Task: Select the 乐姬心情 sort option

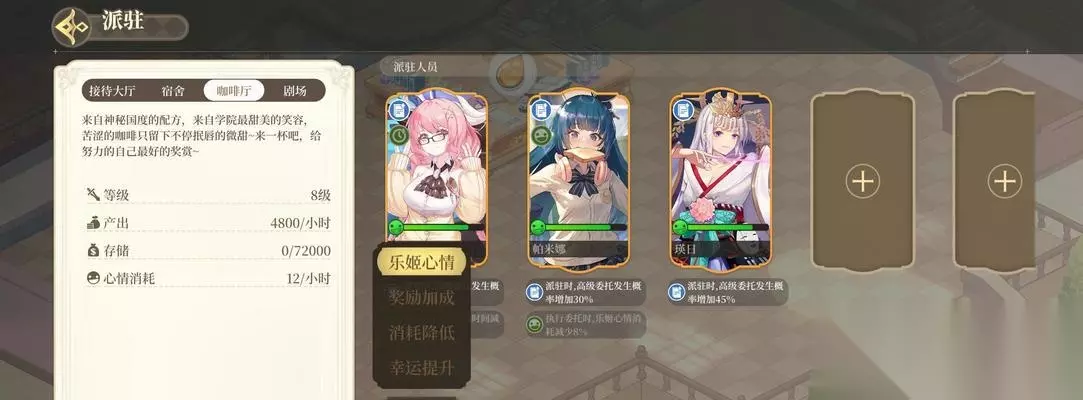Action: [x=421, y=262]
